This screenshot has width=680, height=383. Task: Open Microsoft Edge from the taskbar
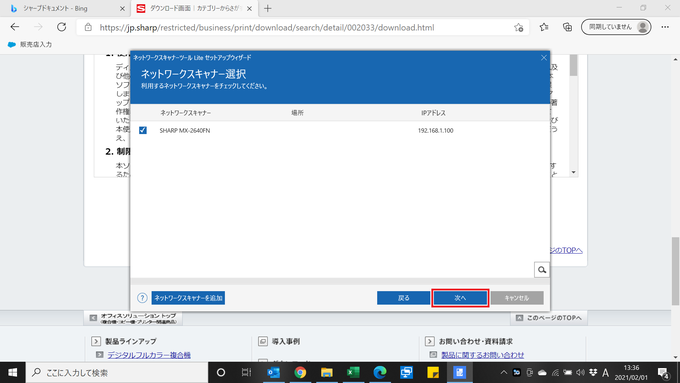click(380, 373)
